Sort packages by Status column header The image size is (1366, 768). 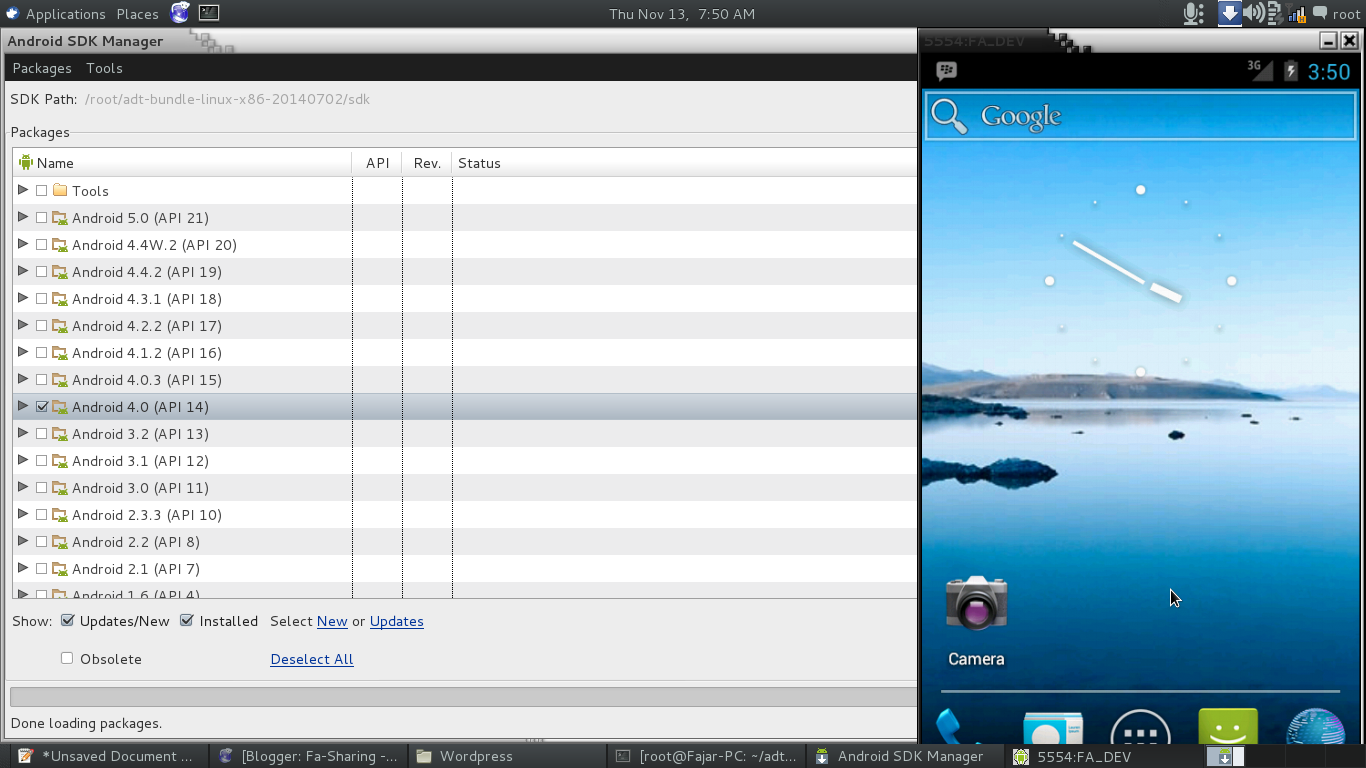(684, 162)
